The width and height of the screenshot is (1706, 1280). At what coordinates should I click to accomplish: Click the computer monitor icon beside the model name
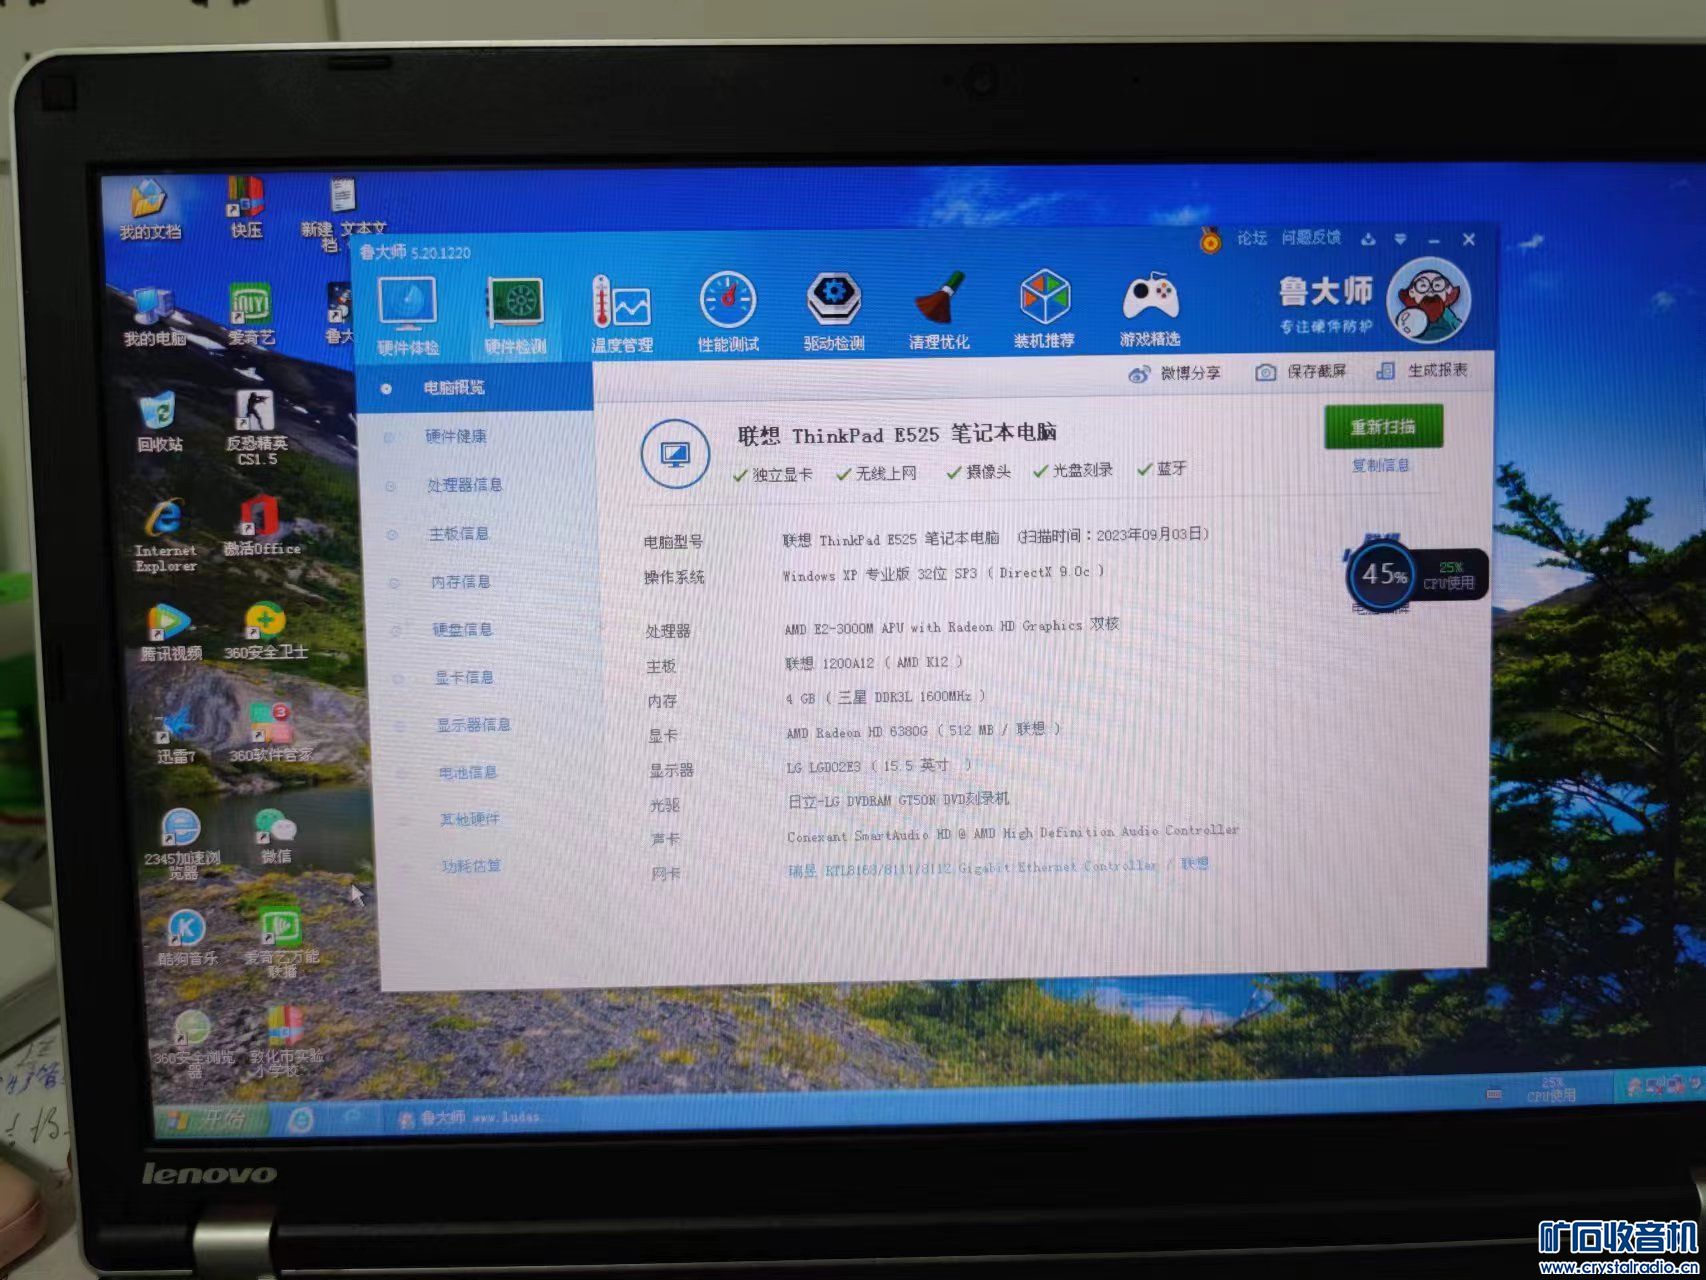click(675, 454)
